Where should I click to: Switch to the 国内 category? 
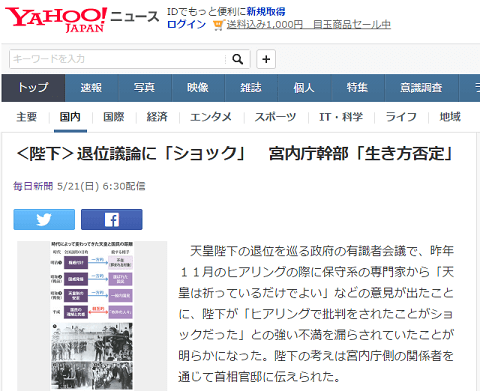70,117
